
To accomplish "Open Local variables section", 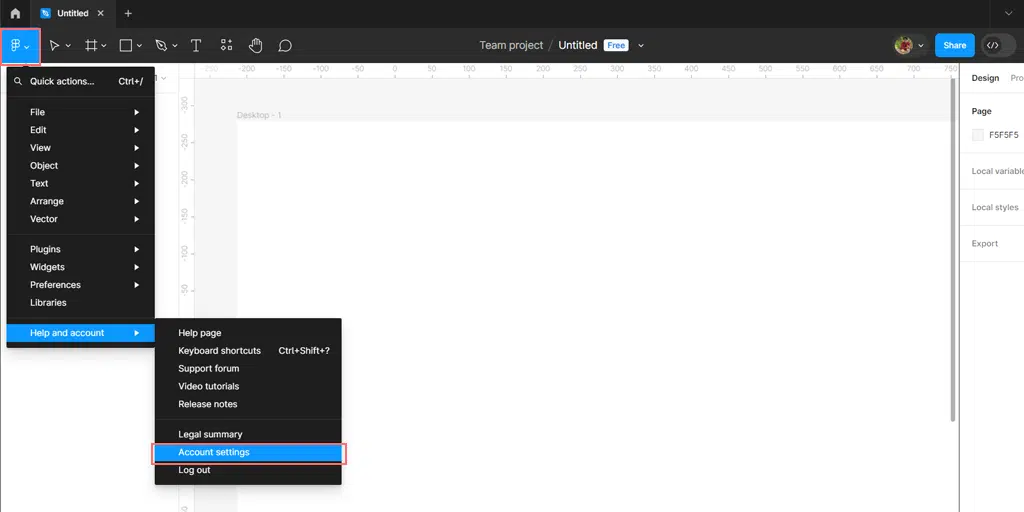I will pos(997,171).
